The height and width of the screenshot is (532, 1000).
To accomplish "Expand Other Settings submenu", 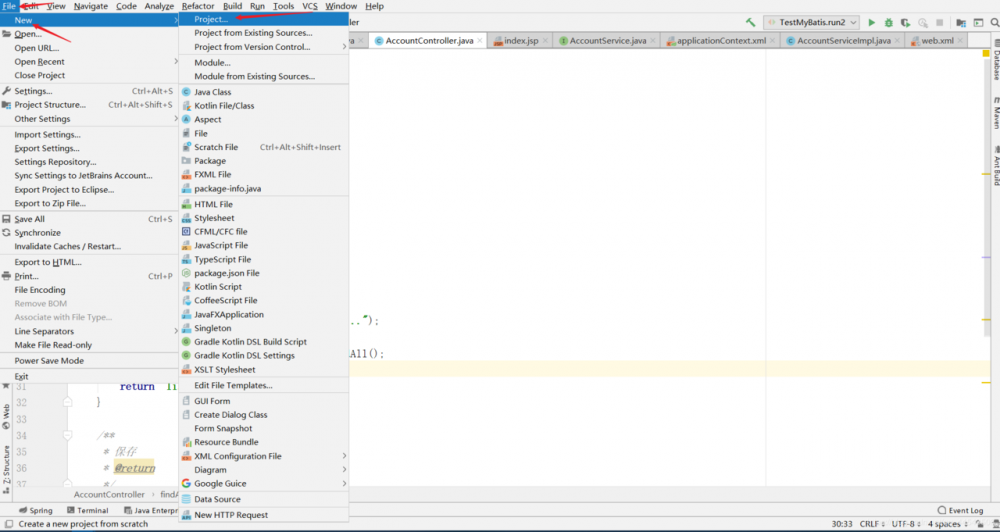I will (89, 119).
